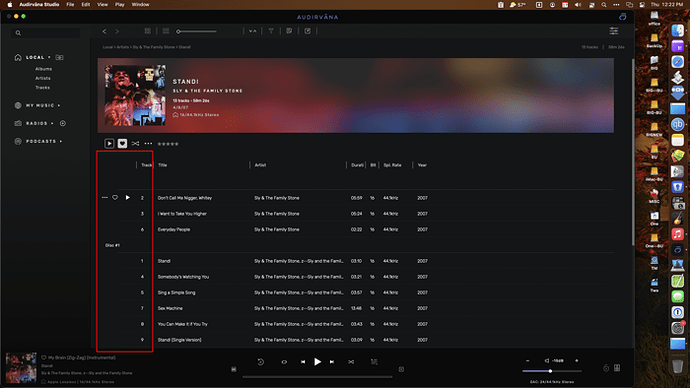Sort by the Title column header
The image size is (690, 388).
[162, 165]
